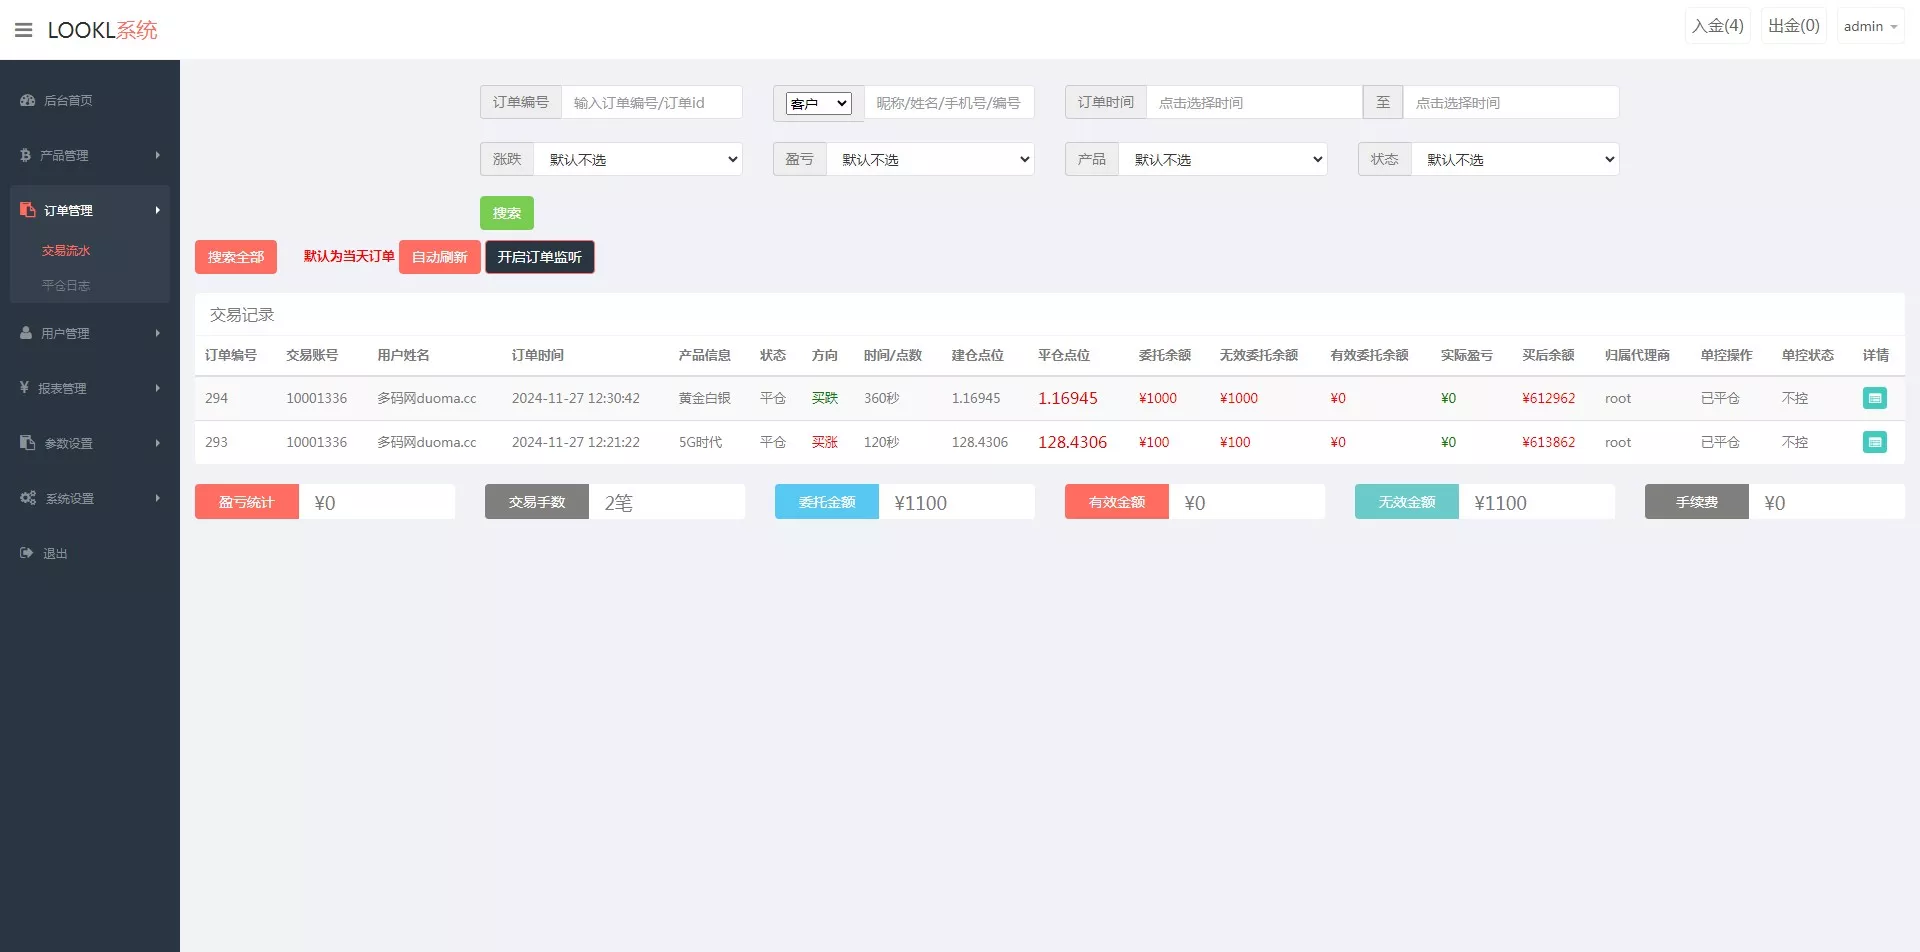Image resolution: width=1920 pixels, height=952 pixels.
Task: Click the 报表管理 currency icon
Action: coord(26,388)
